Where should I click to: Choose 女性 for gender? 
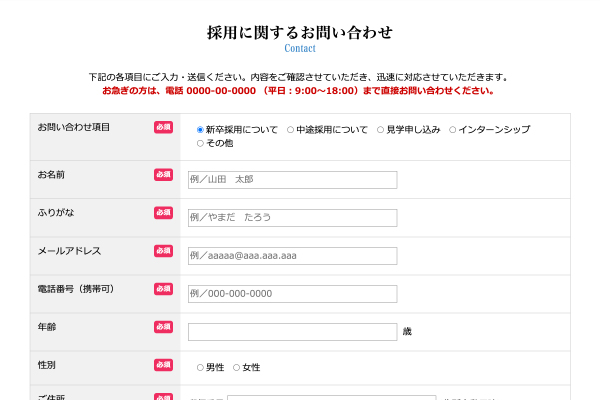click(x=236, y=367)
